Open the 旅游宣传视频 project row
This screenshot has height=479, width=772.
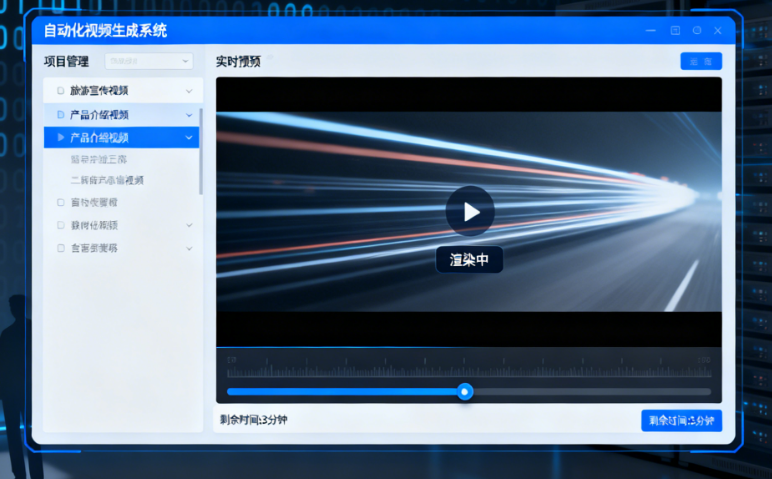(x=123, y=91)
